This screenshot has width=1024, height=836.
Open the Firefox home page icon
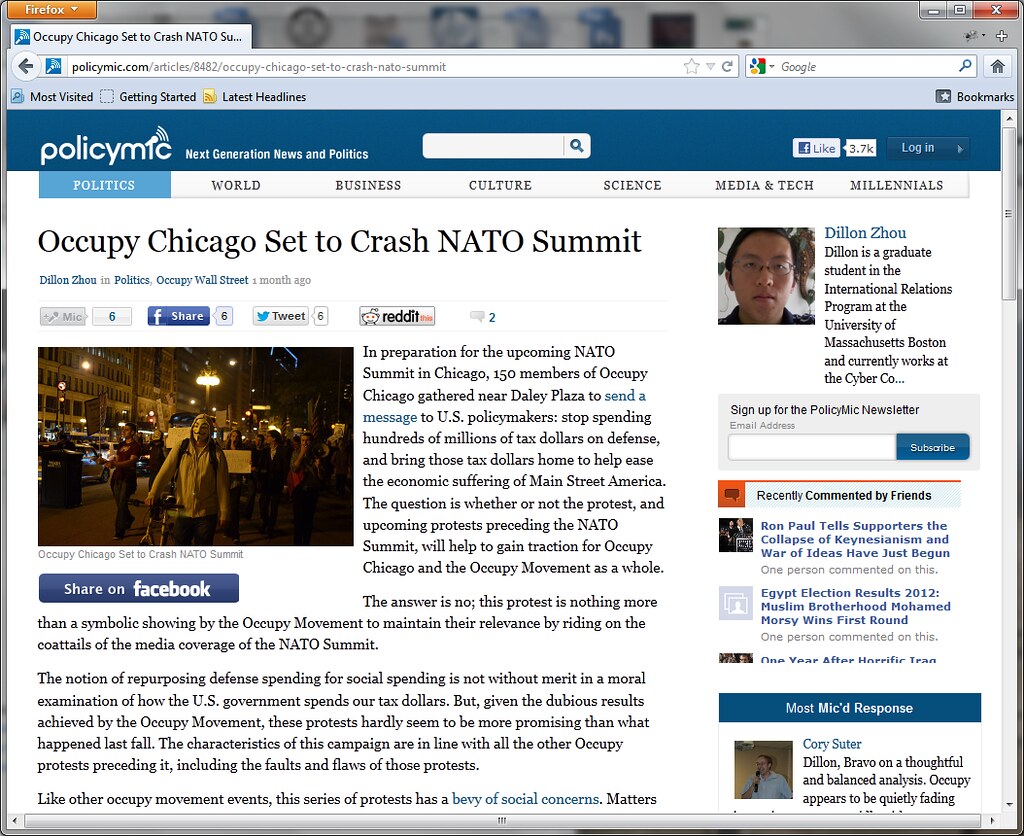[997, 66]
